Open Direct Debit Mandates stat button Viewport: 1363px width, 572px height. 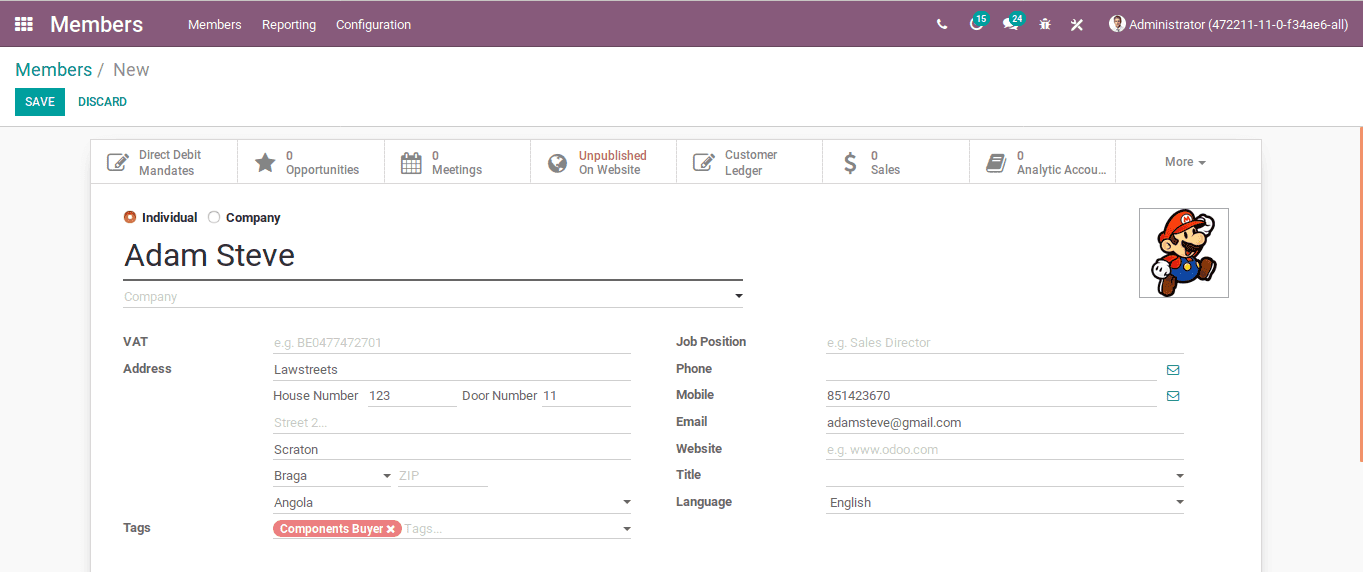(164, 162)
